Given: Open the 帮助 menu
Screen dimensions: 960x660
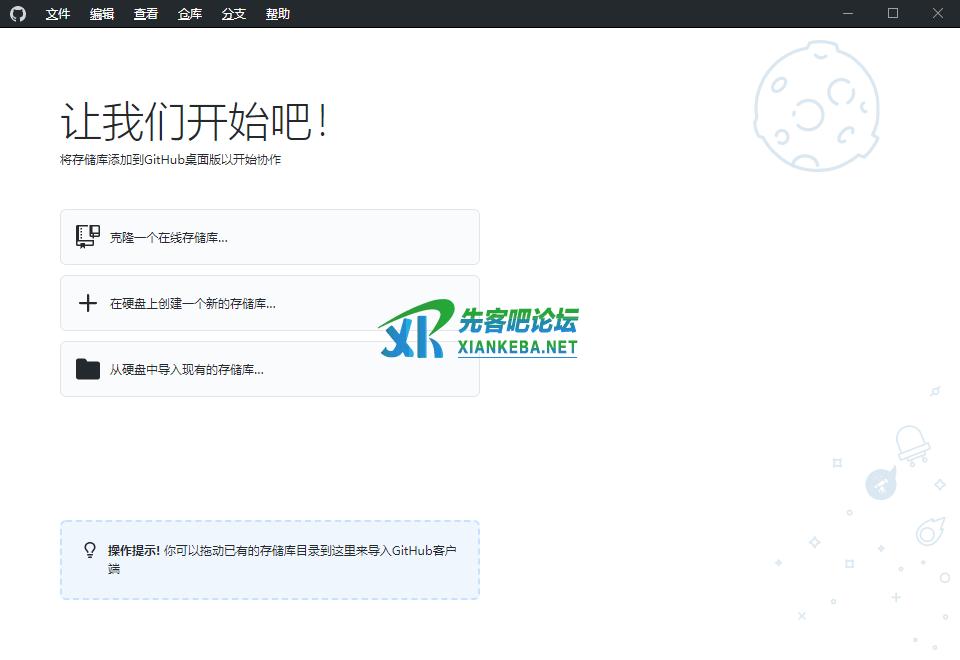Looking at the screenshot, I should click(x=278, y=14).
